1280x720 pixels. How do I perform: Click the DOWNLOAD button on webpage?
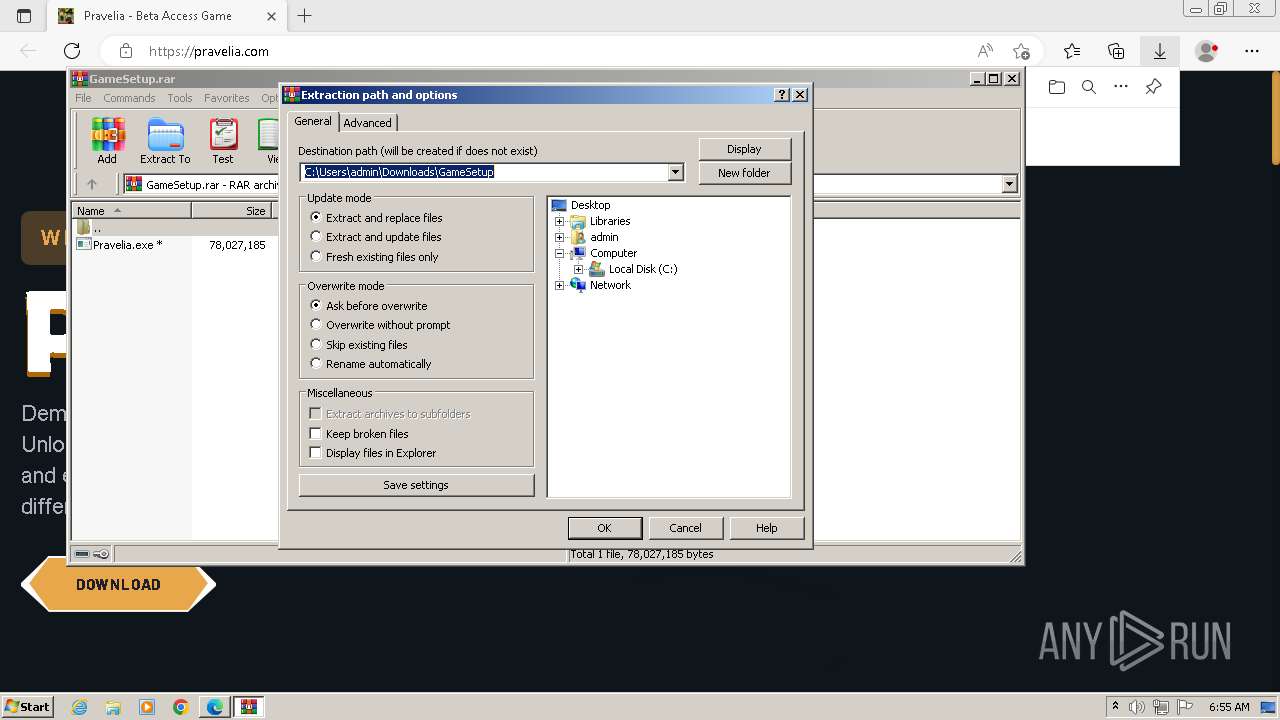118,584
